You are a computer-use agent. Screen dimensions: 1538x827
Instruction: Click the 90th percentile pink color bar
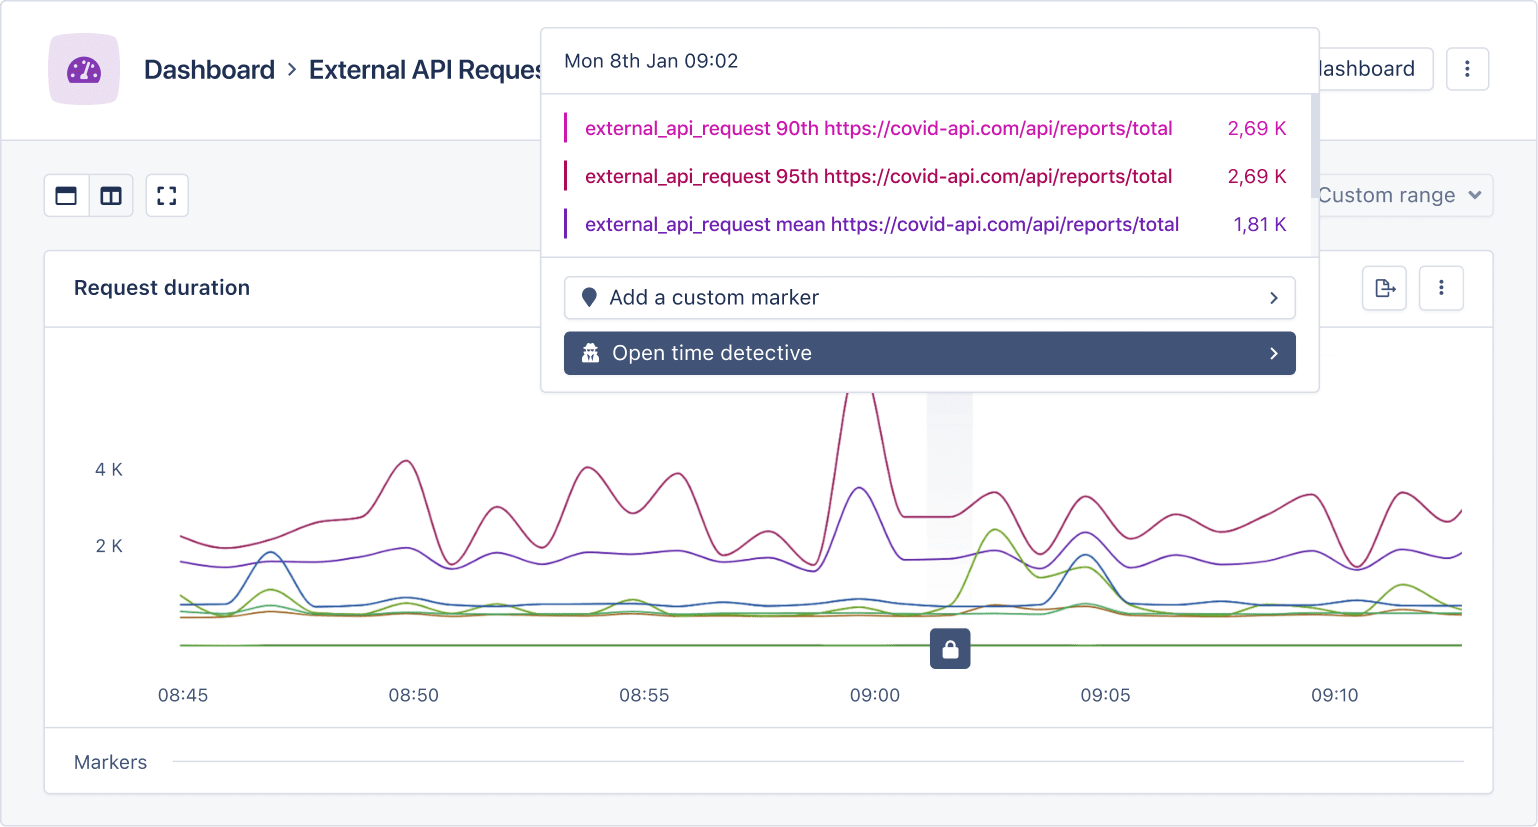click(566, 128)
